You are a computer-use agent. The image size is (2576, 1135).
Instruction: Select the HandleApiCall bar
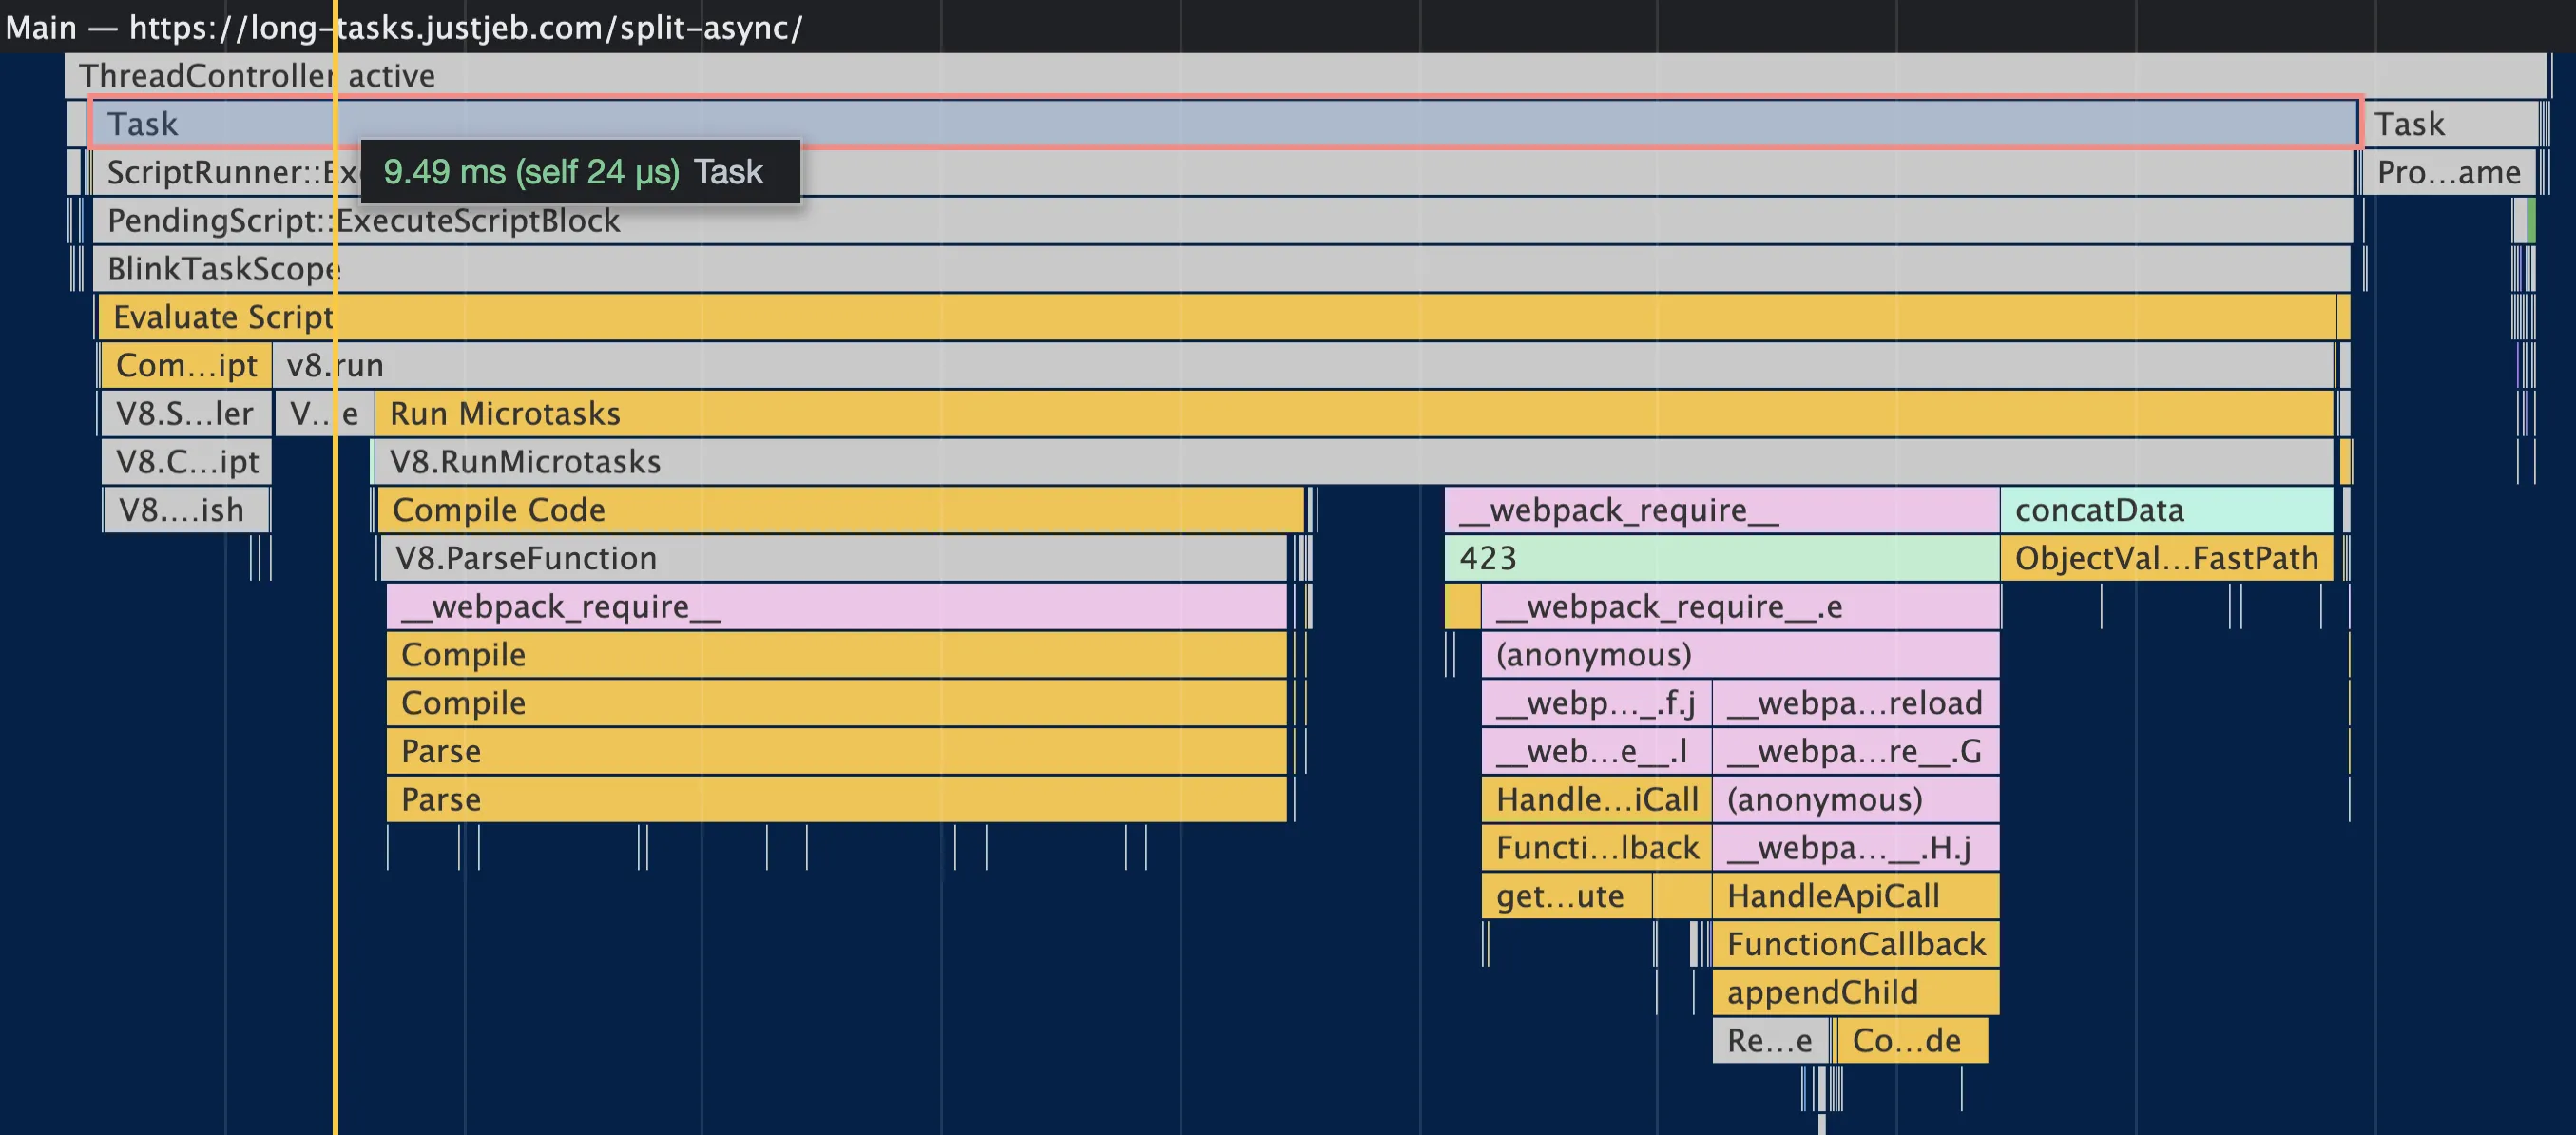(1856, 896)
